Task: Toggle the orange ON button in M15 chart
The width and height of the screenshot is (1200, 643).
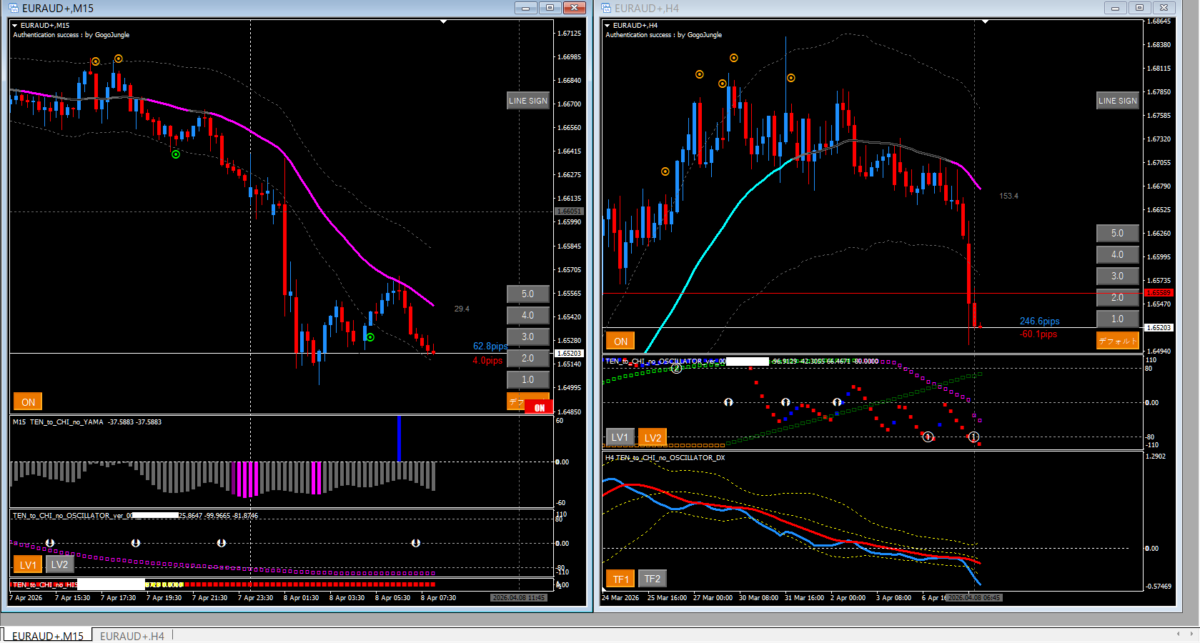Action: pyautogui.click(x=27, y=401)
